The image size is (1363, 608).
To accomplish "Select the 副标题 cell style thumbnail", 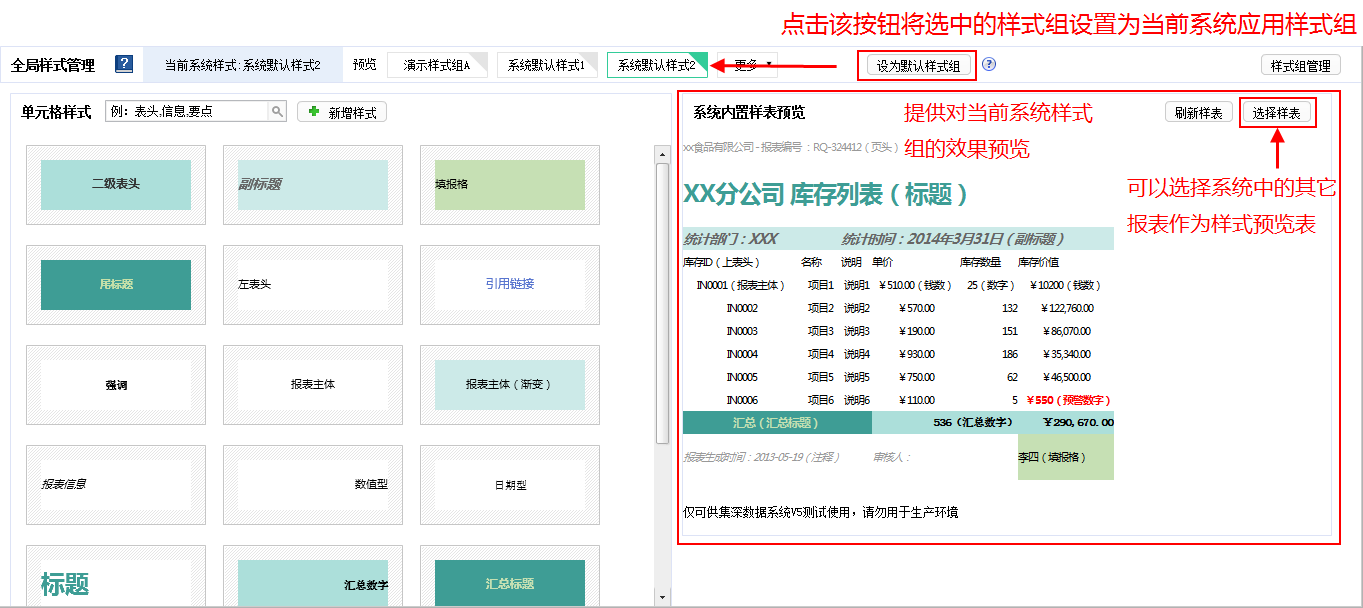I will [x=312, y=184].
